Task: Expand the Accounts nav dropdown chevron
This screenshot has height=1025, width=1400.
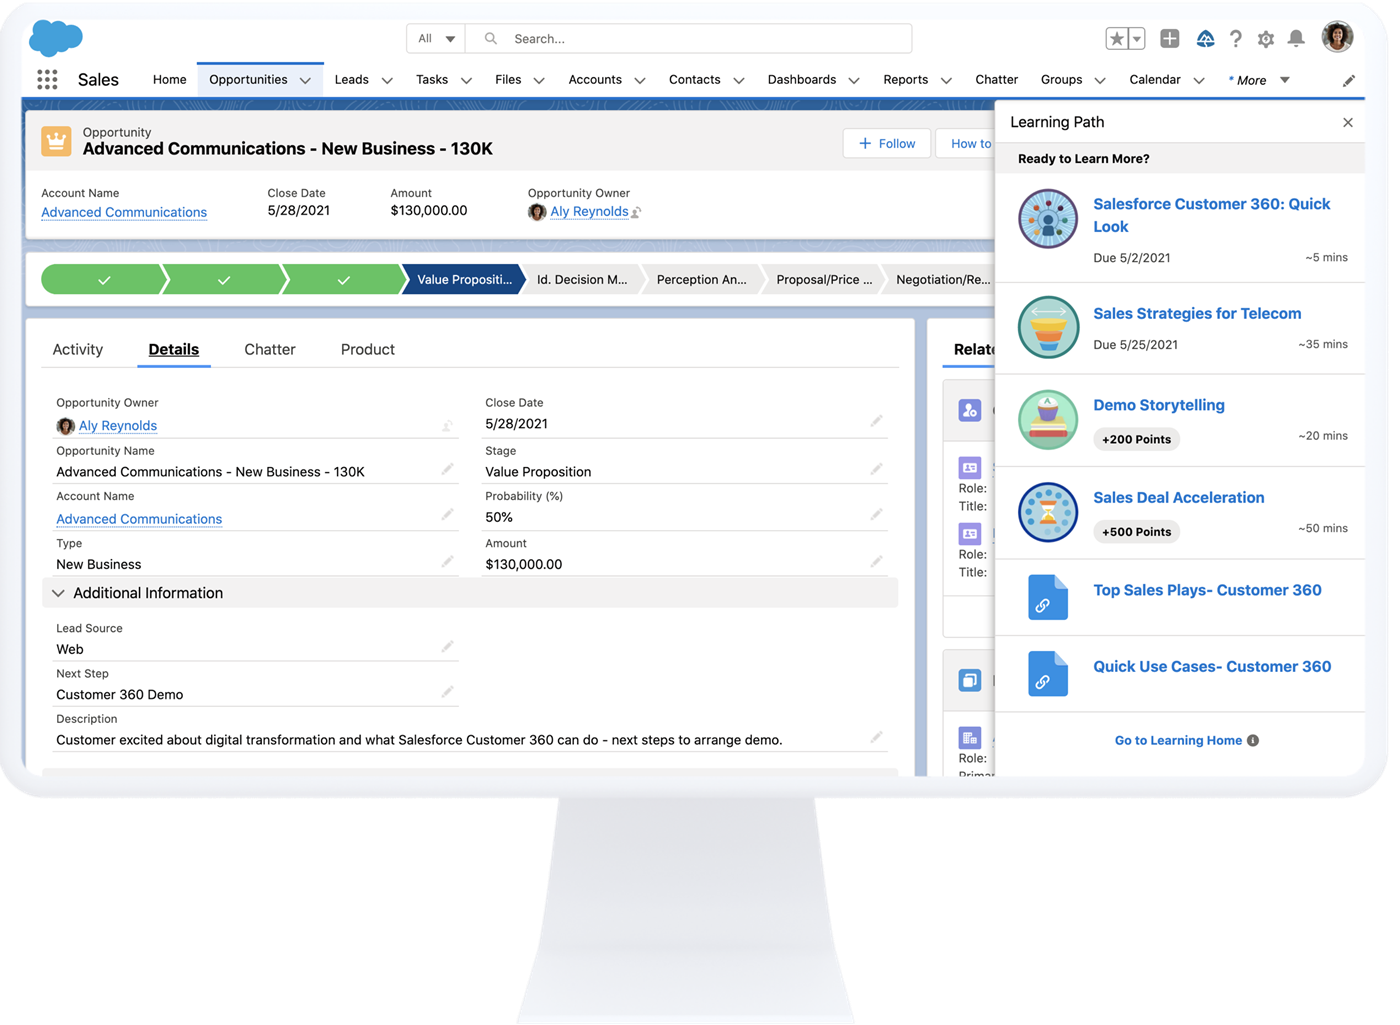Action: point(640,81)
